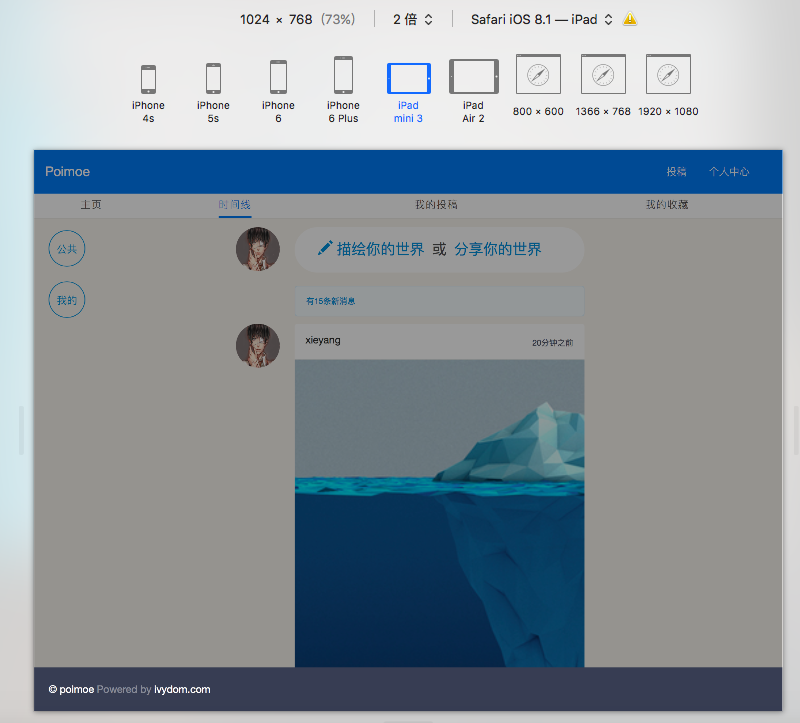Click xieyang's avatar thumbnail
This screenshot has width=800, height=723.
258,345
